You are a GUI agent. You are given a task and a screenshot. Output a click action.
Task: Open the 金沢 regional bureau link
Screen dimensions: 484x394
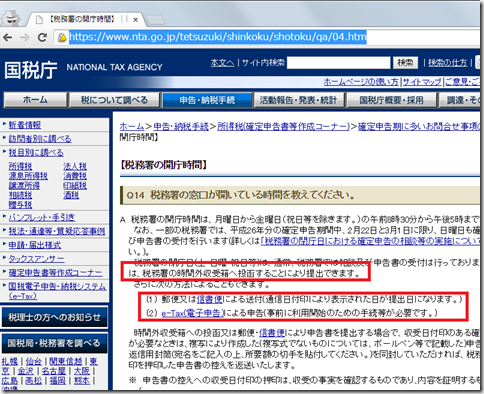click(x=25, y=371)
